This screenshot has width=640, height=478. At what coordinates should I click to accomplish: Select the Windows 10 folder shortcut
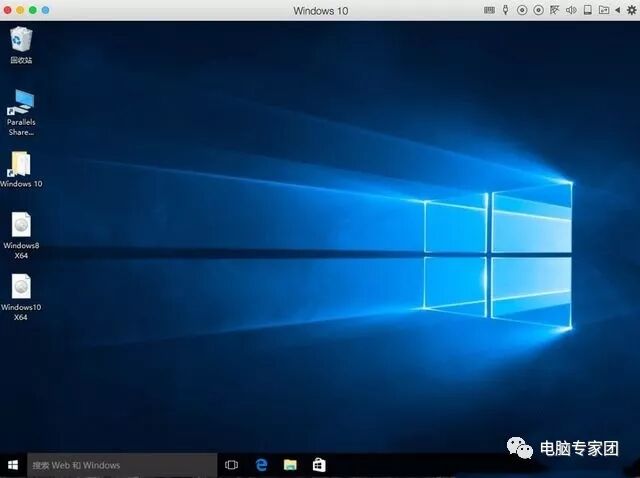pos(21,170)
